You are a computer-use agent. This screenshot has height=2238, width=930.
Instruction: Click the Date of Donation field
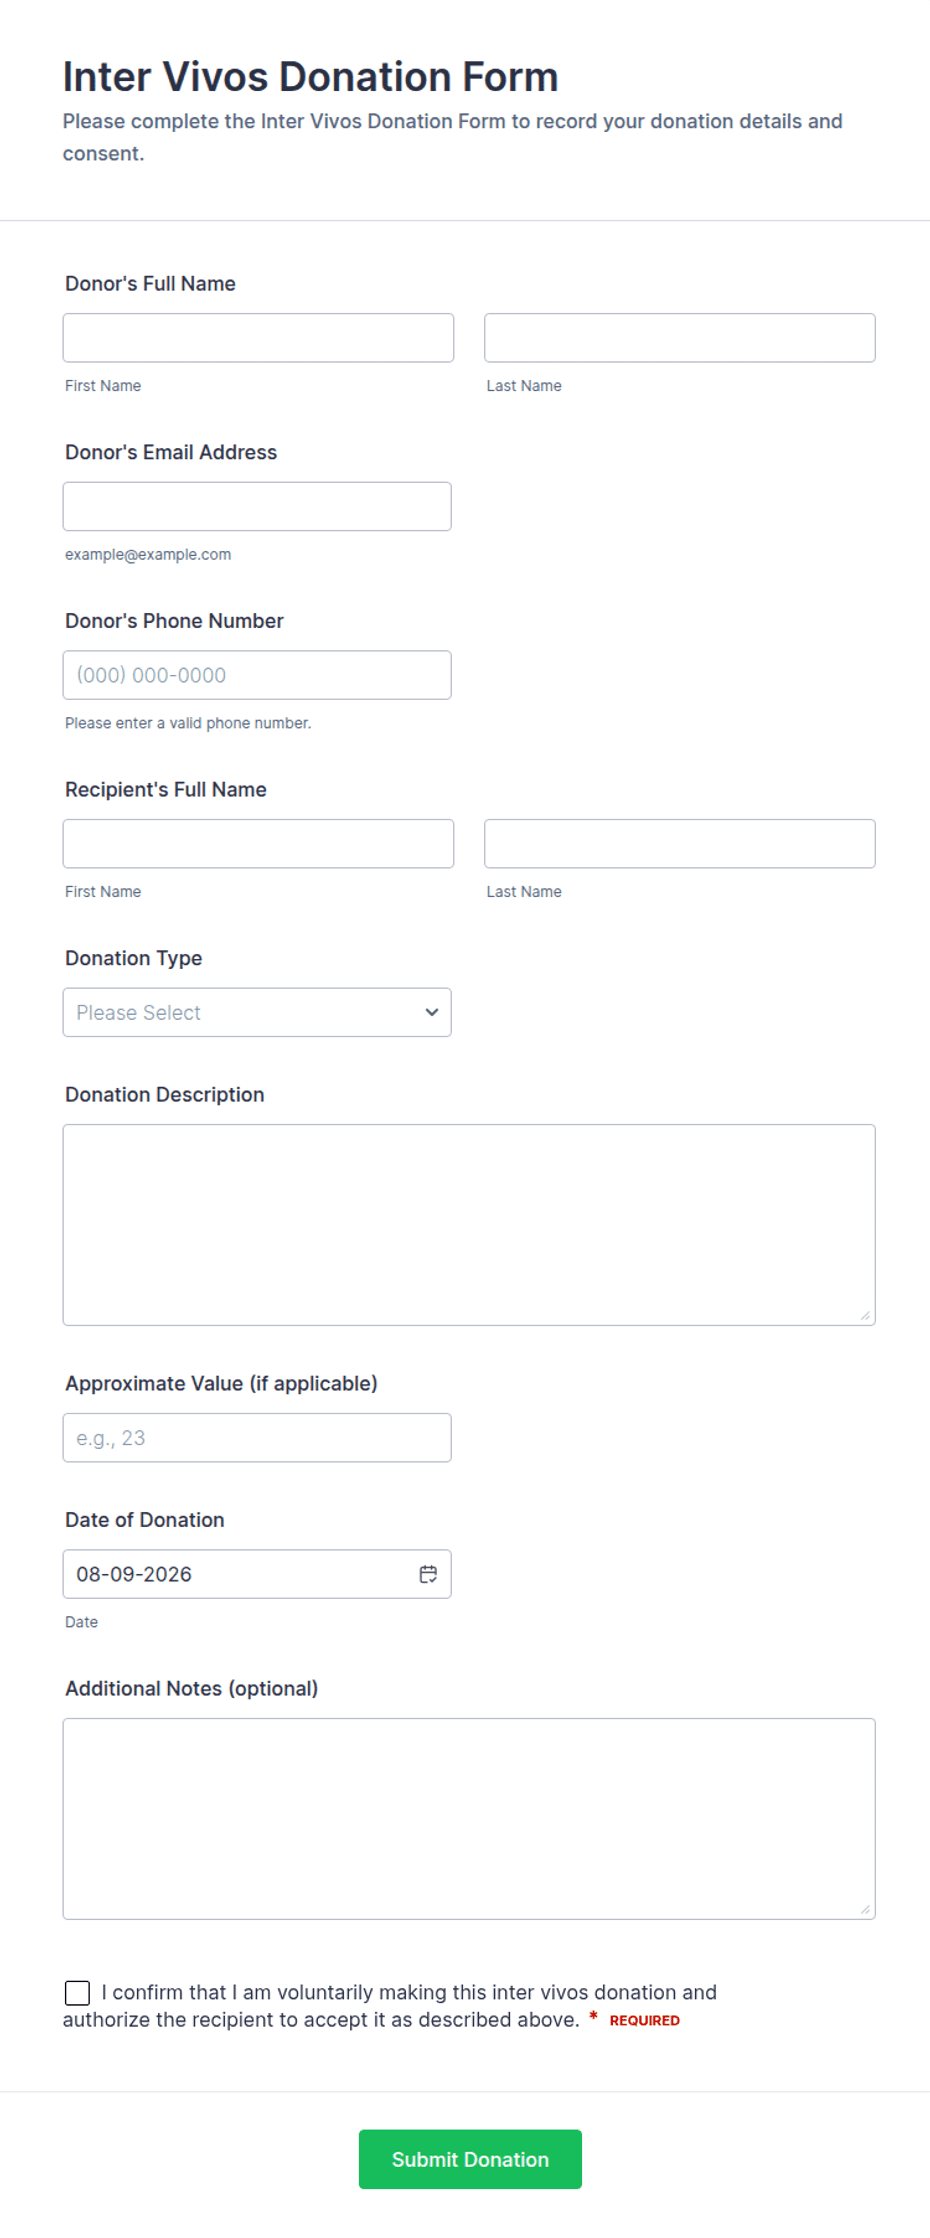pyautogui.click(x=257, y=1574)
